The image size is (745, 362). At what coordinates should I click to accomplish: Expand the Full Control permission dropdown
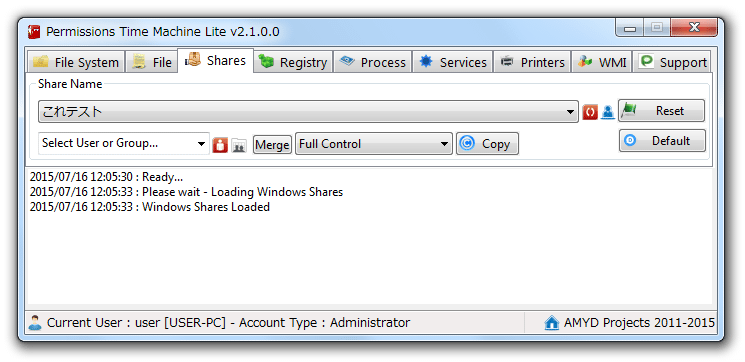point(374,144)
